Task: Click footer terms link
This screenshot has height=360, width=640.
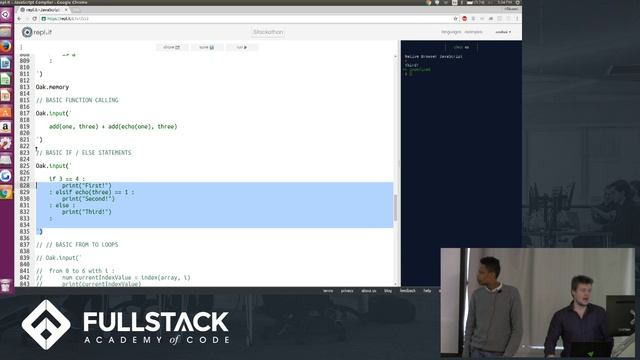Action: [x=328, y=291]
